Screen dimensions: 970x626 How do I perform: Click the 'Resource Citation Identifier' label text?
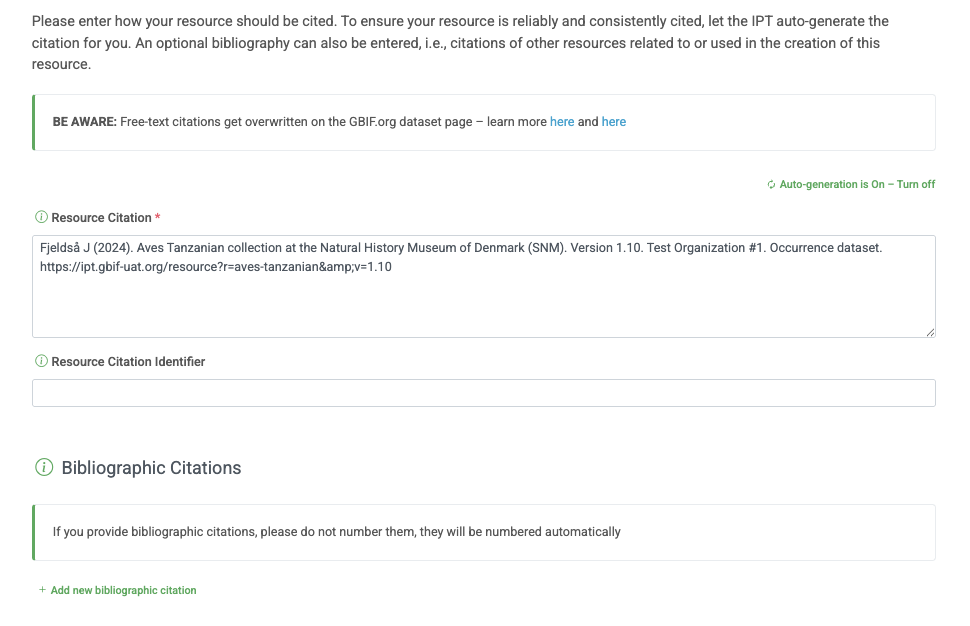(x=128, y=361)
